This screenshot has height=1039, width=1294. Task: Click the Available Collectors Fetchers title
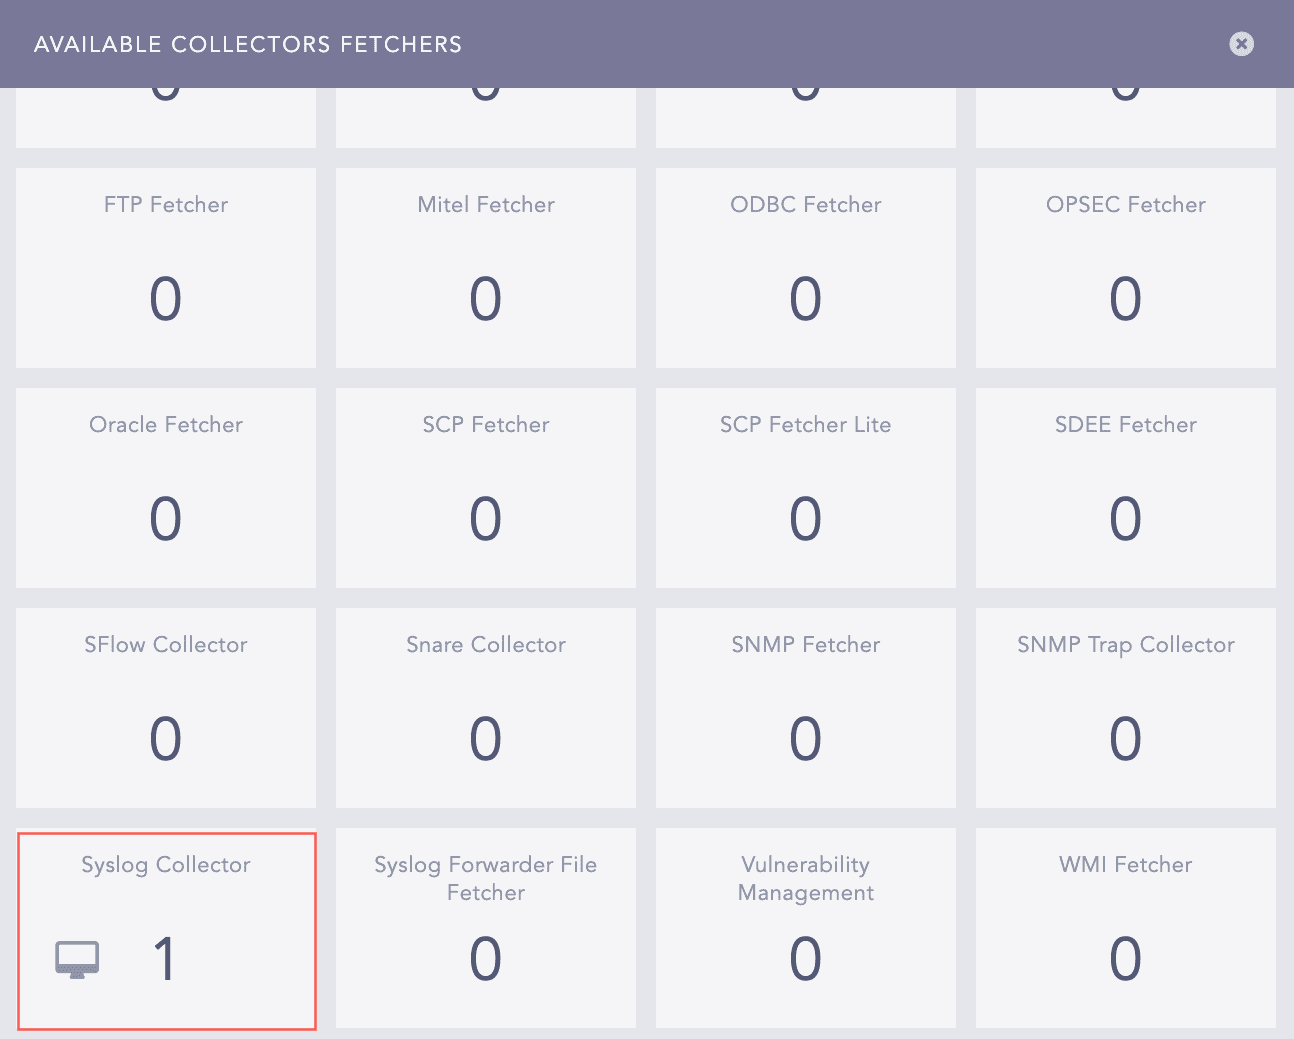[x=248, y=44]
